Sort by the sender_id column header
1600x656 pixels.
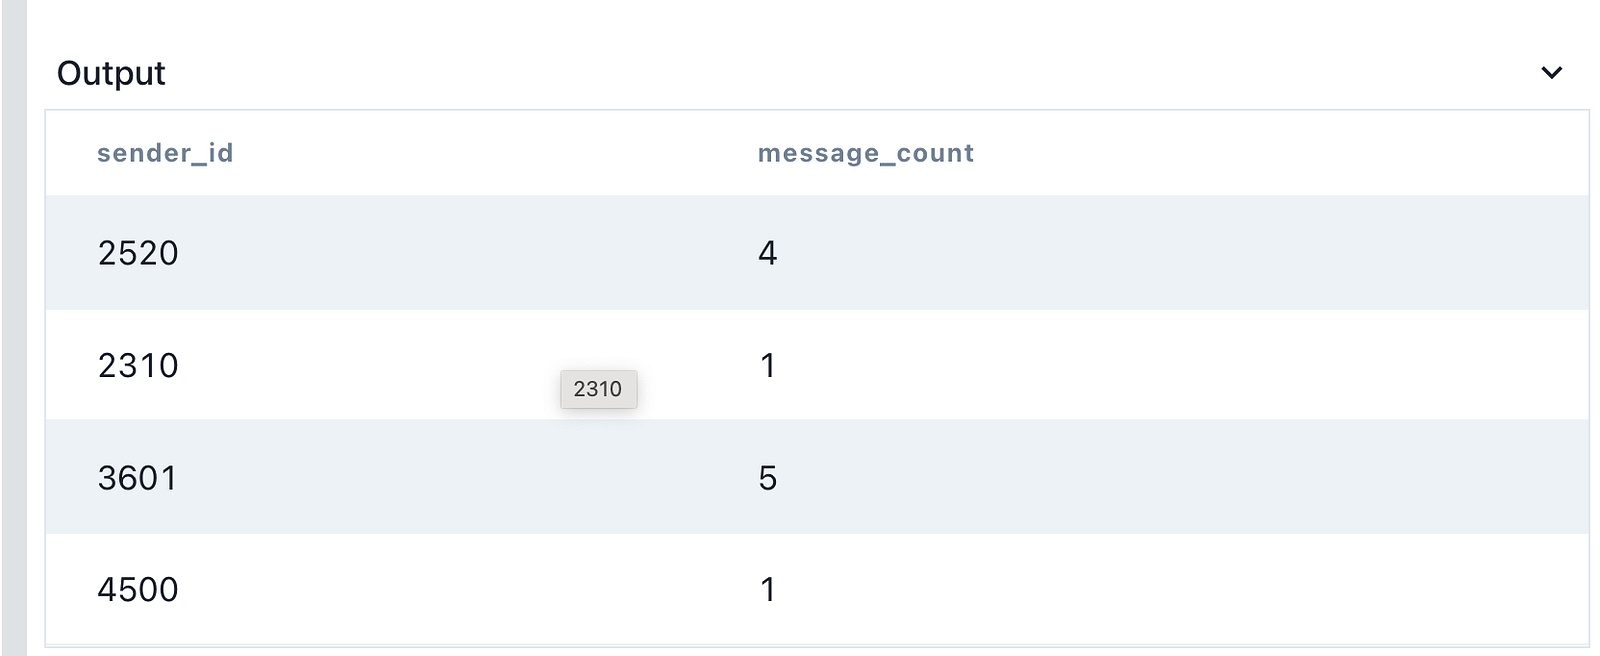[x=165, y=153]
